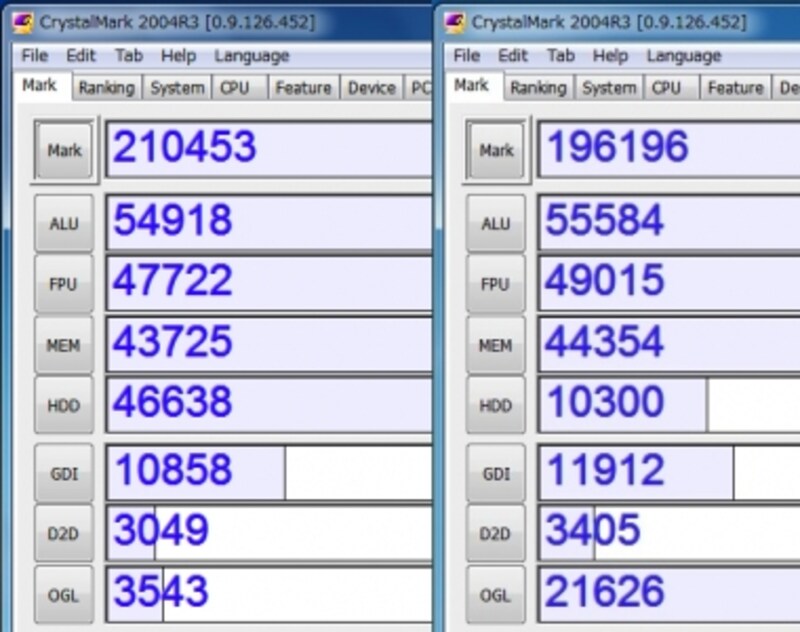Run D2D test in left window

click(64, 534)
